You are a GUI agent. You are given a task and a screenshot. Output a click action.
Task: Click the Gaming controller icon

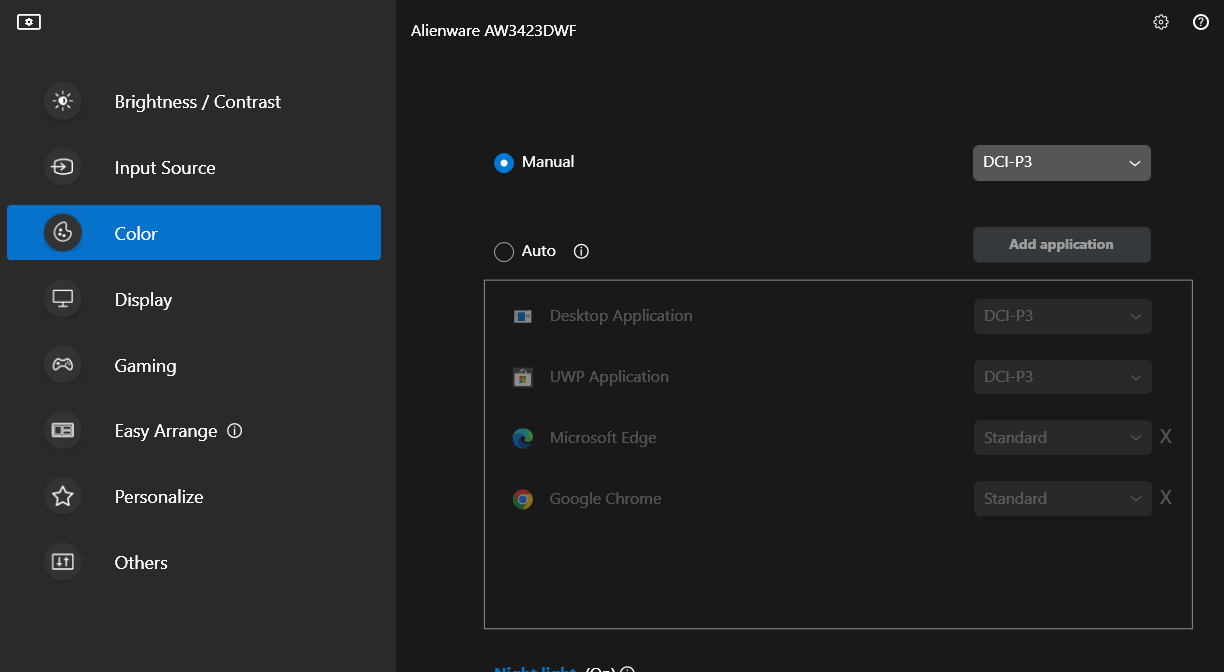coord(63,365)
